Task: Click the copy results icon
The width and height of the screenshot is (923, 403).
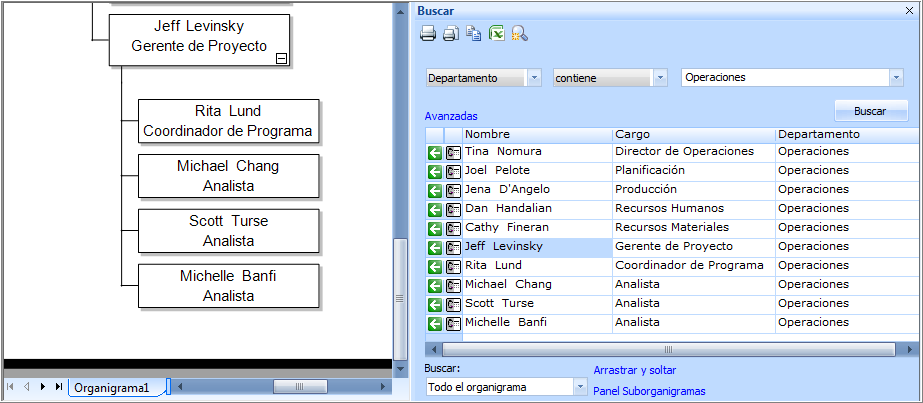Action: 473,34
